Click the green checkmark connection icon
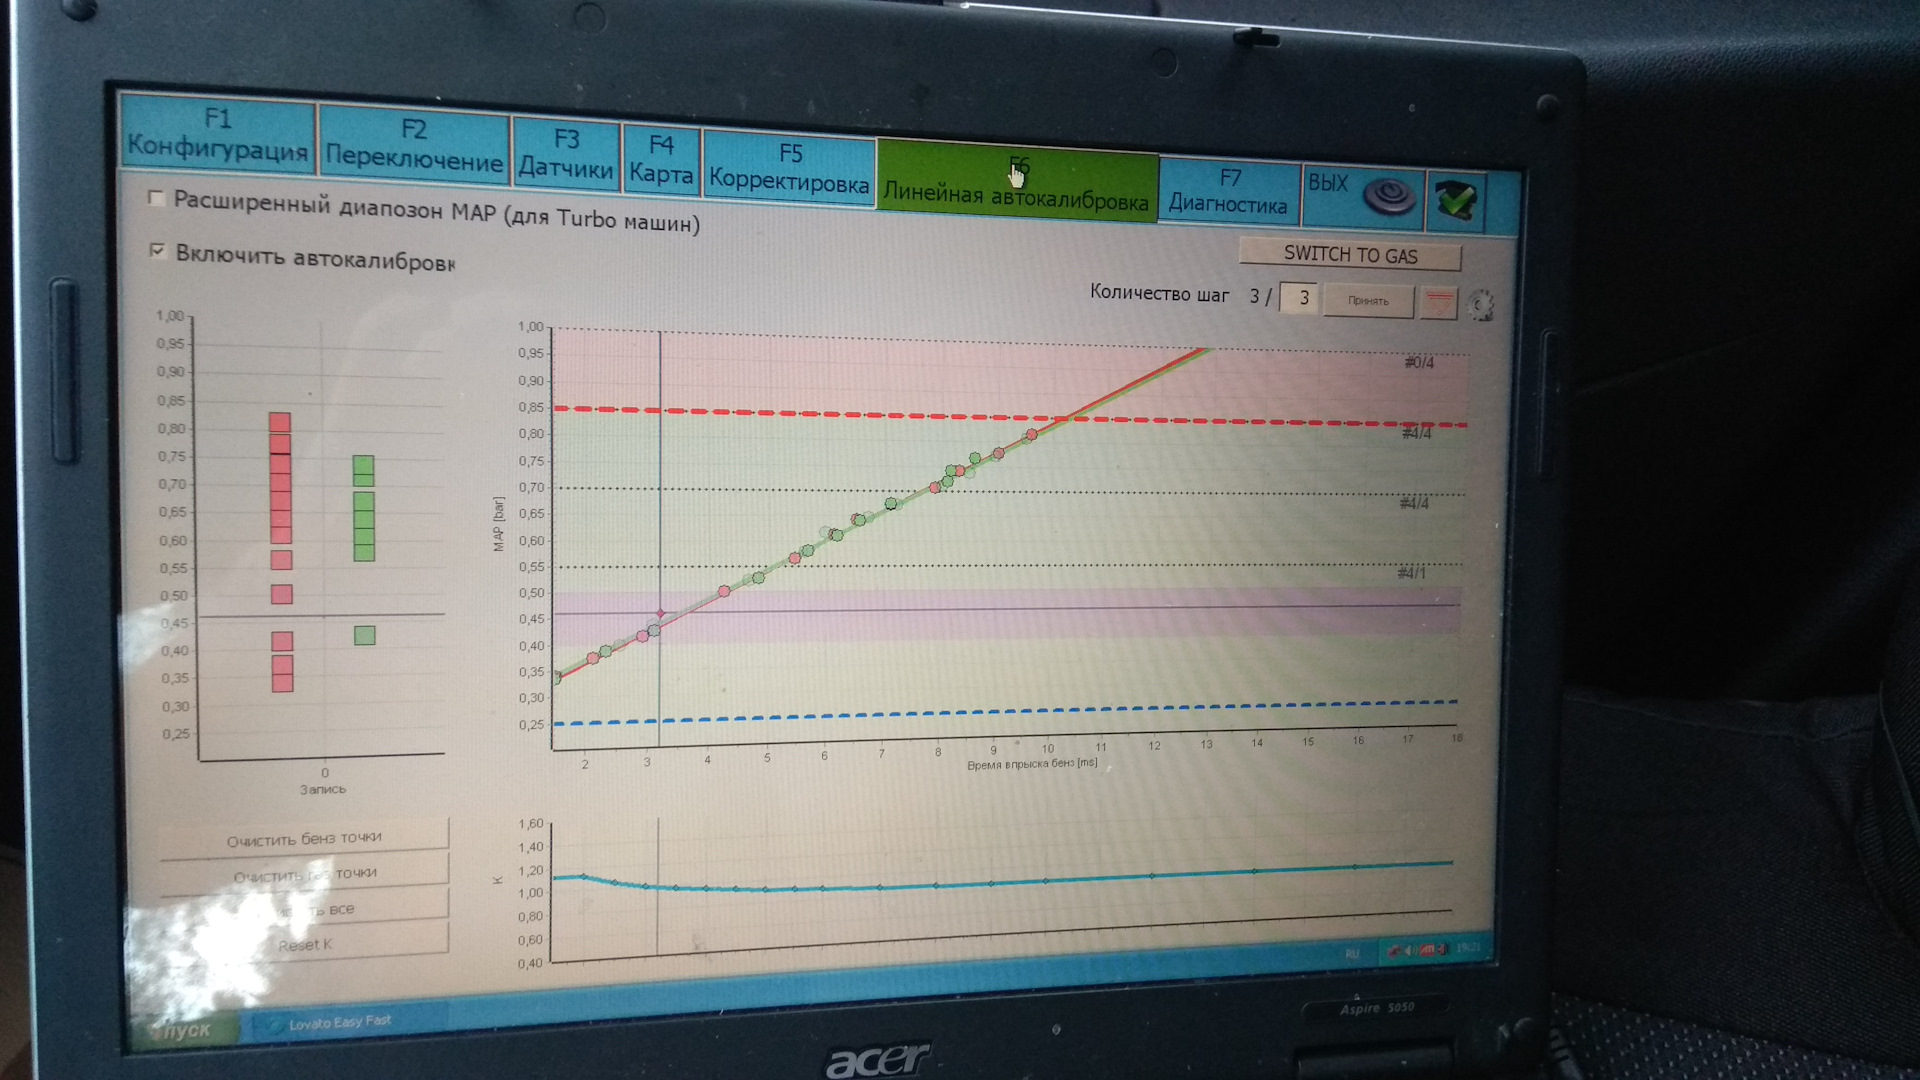The image size is (1920, 1080). 1456,200
